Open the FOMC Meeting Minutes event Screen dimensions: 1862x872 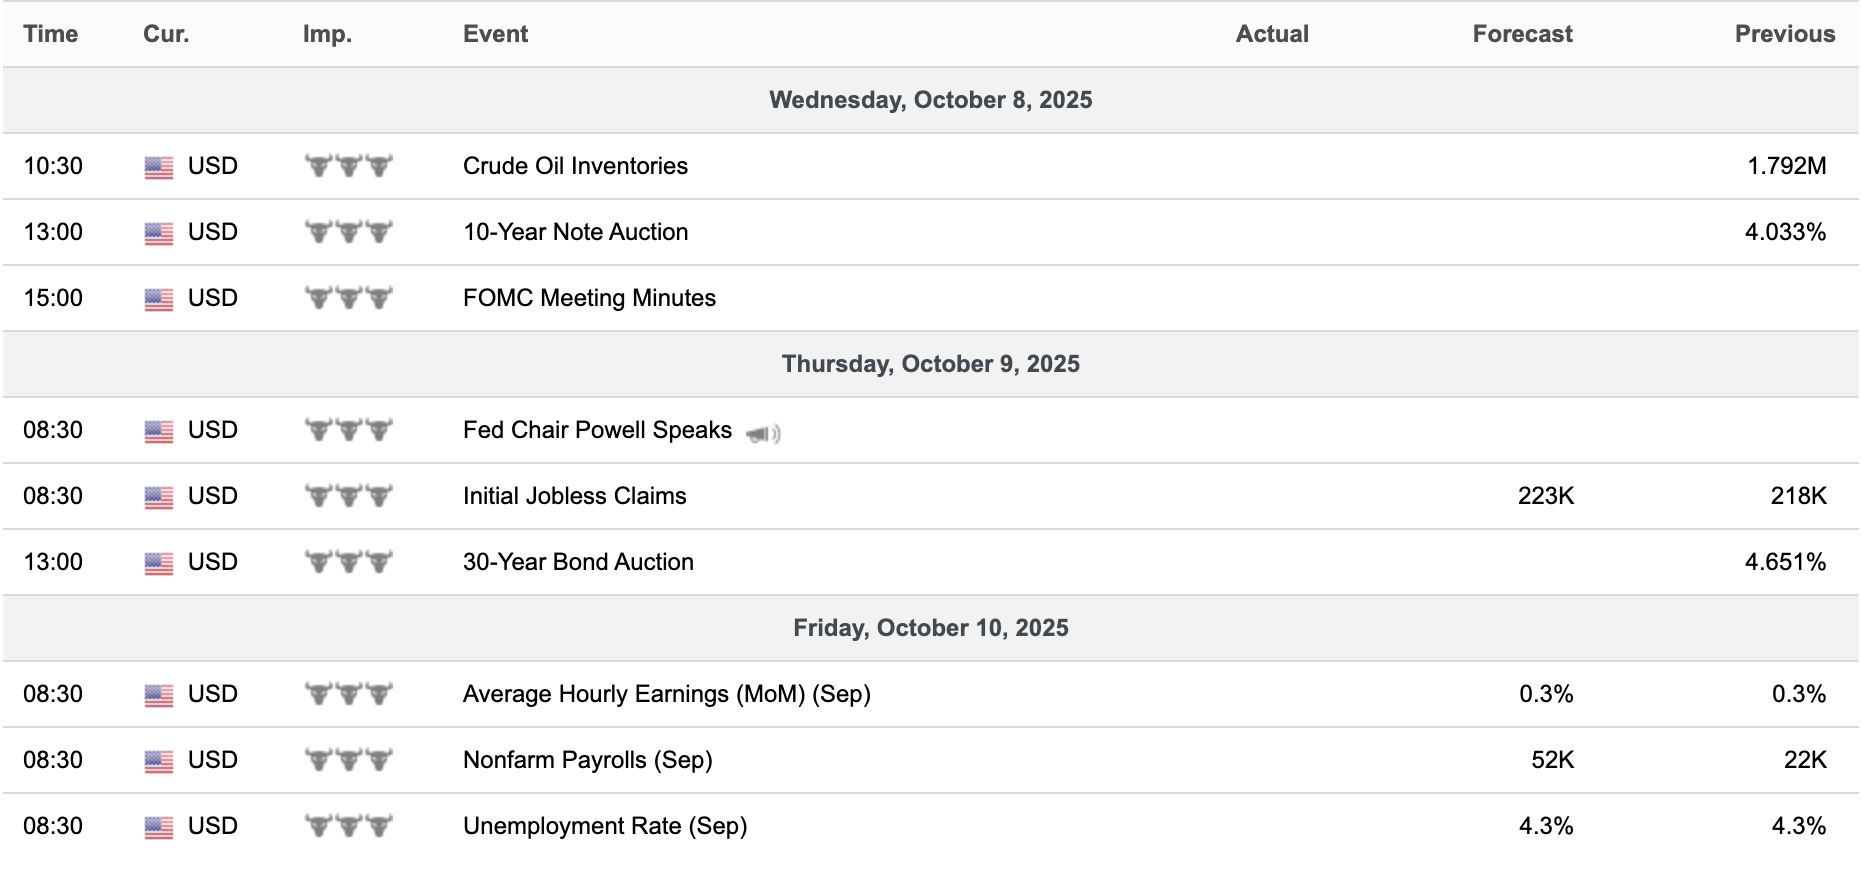(589, 298)
